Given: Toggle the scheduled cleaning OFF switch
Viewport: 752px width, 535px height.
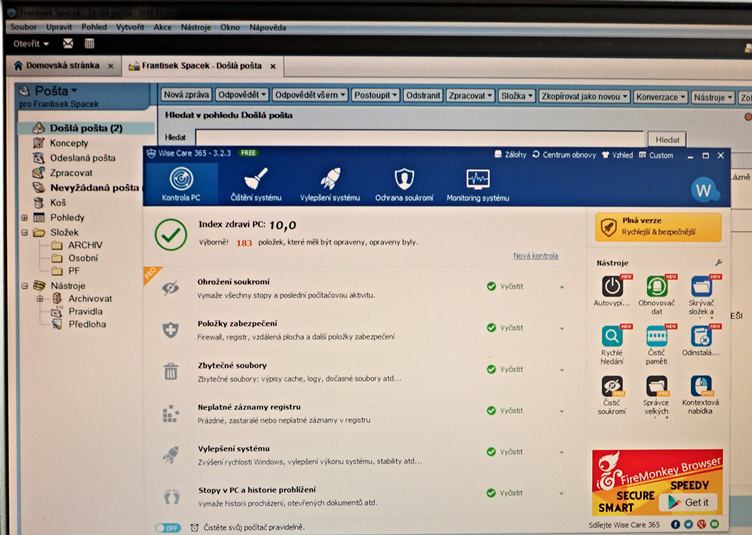Looking at the screenshot, I should tap(168, 528).
